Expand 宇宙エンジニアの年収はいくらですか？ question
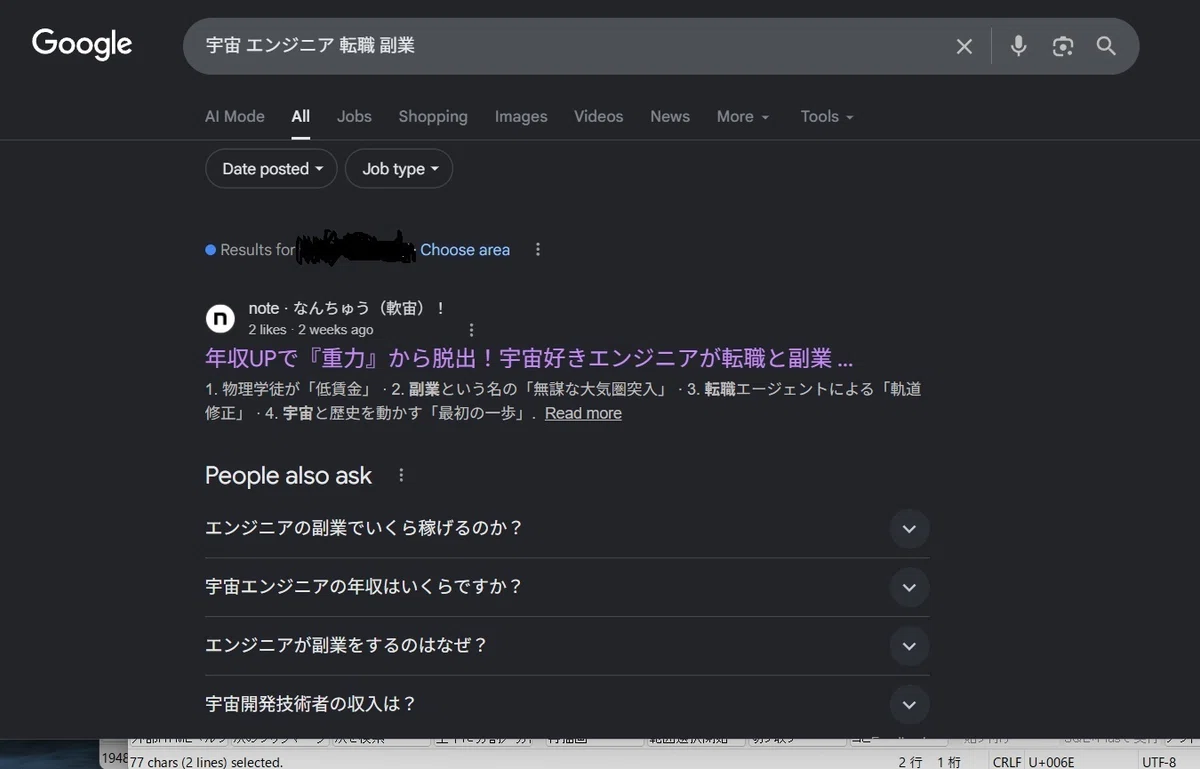 click(x=567, y=587)
